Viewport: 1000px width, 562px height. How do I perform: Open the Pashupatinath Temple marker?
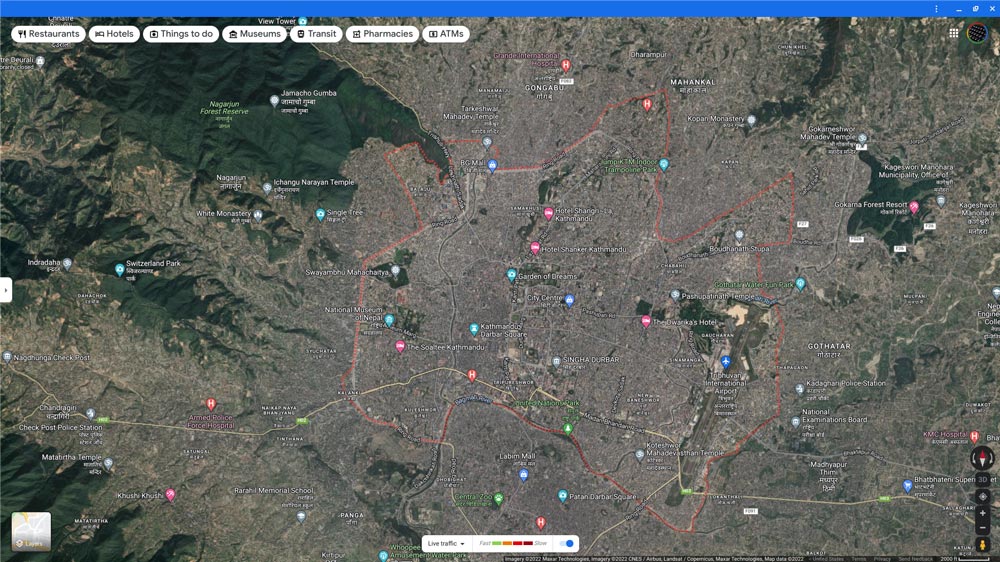click(675, 295)
